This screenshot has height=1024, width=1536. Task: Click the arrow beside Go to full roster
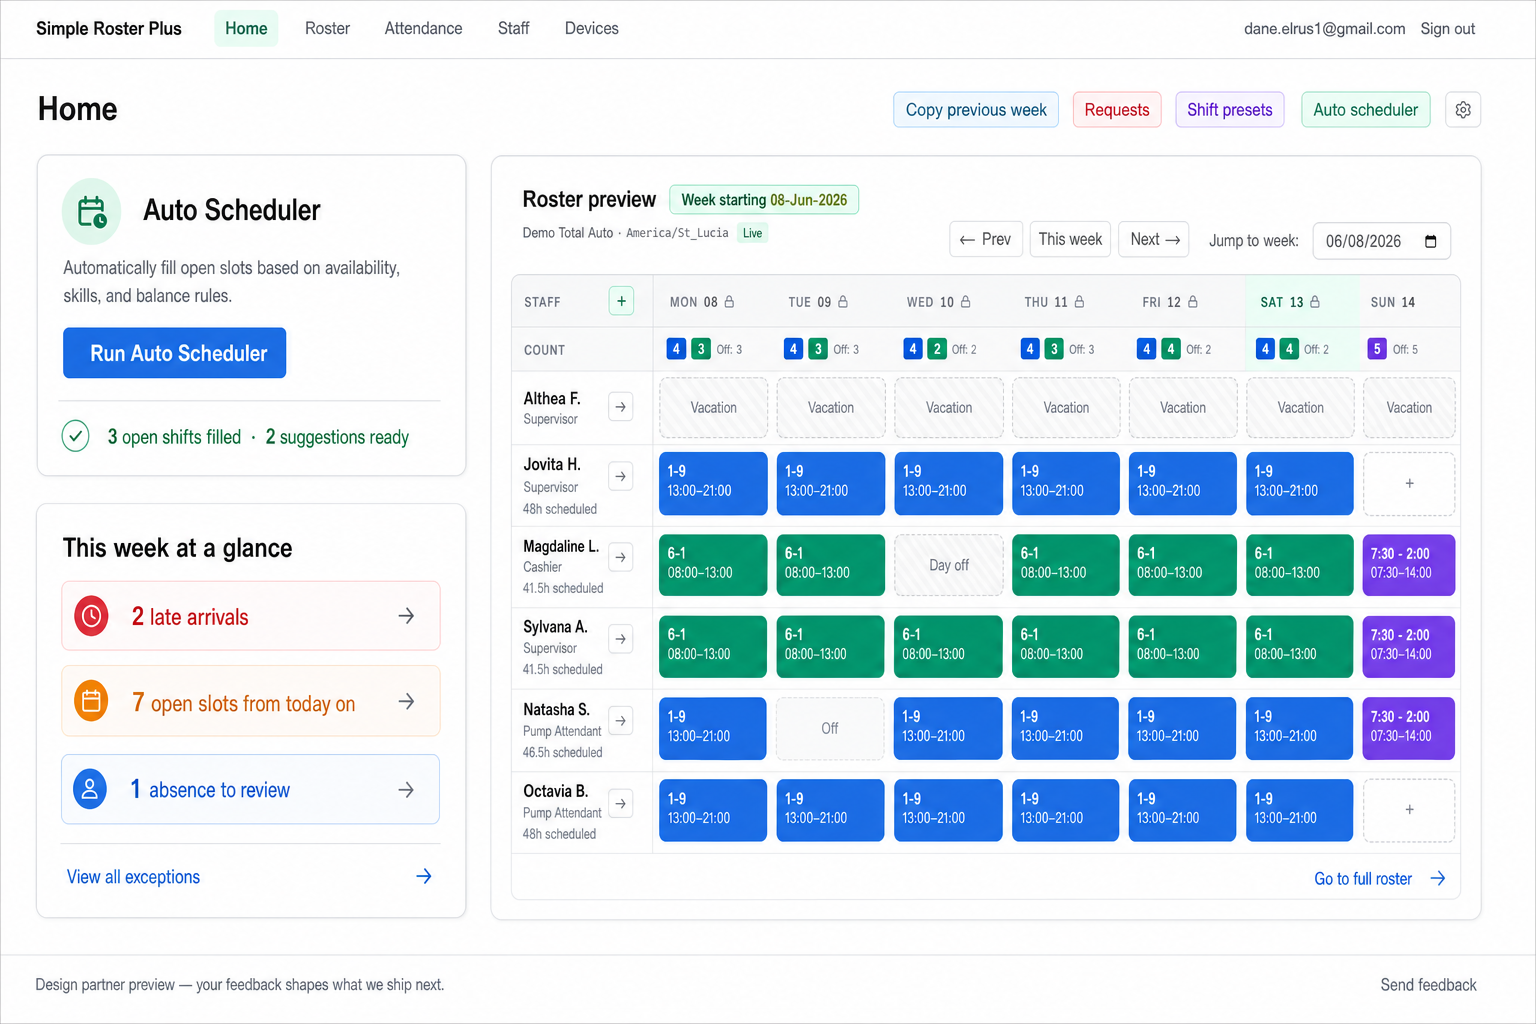tap(1438, 878)
